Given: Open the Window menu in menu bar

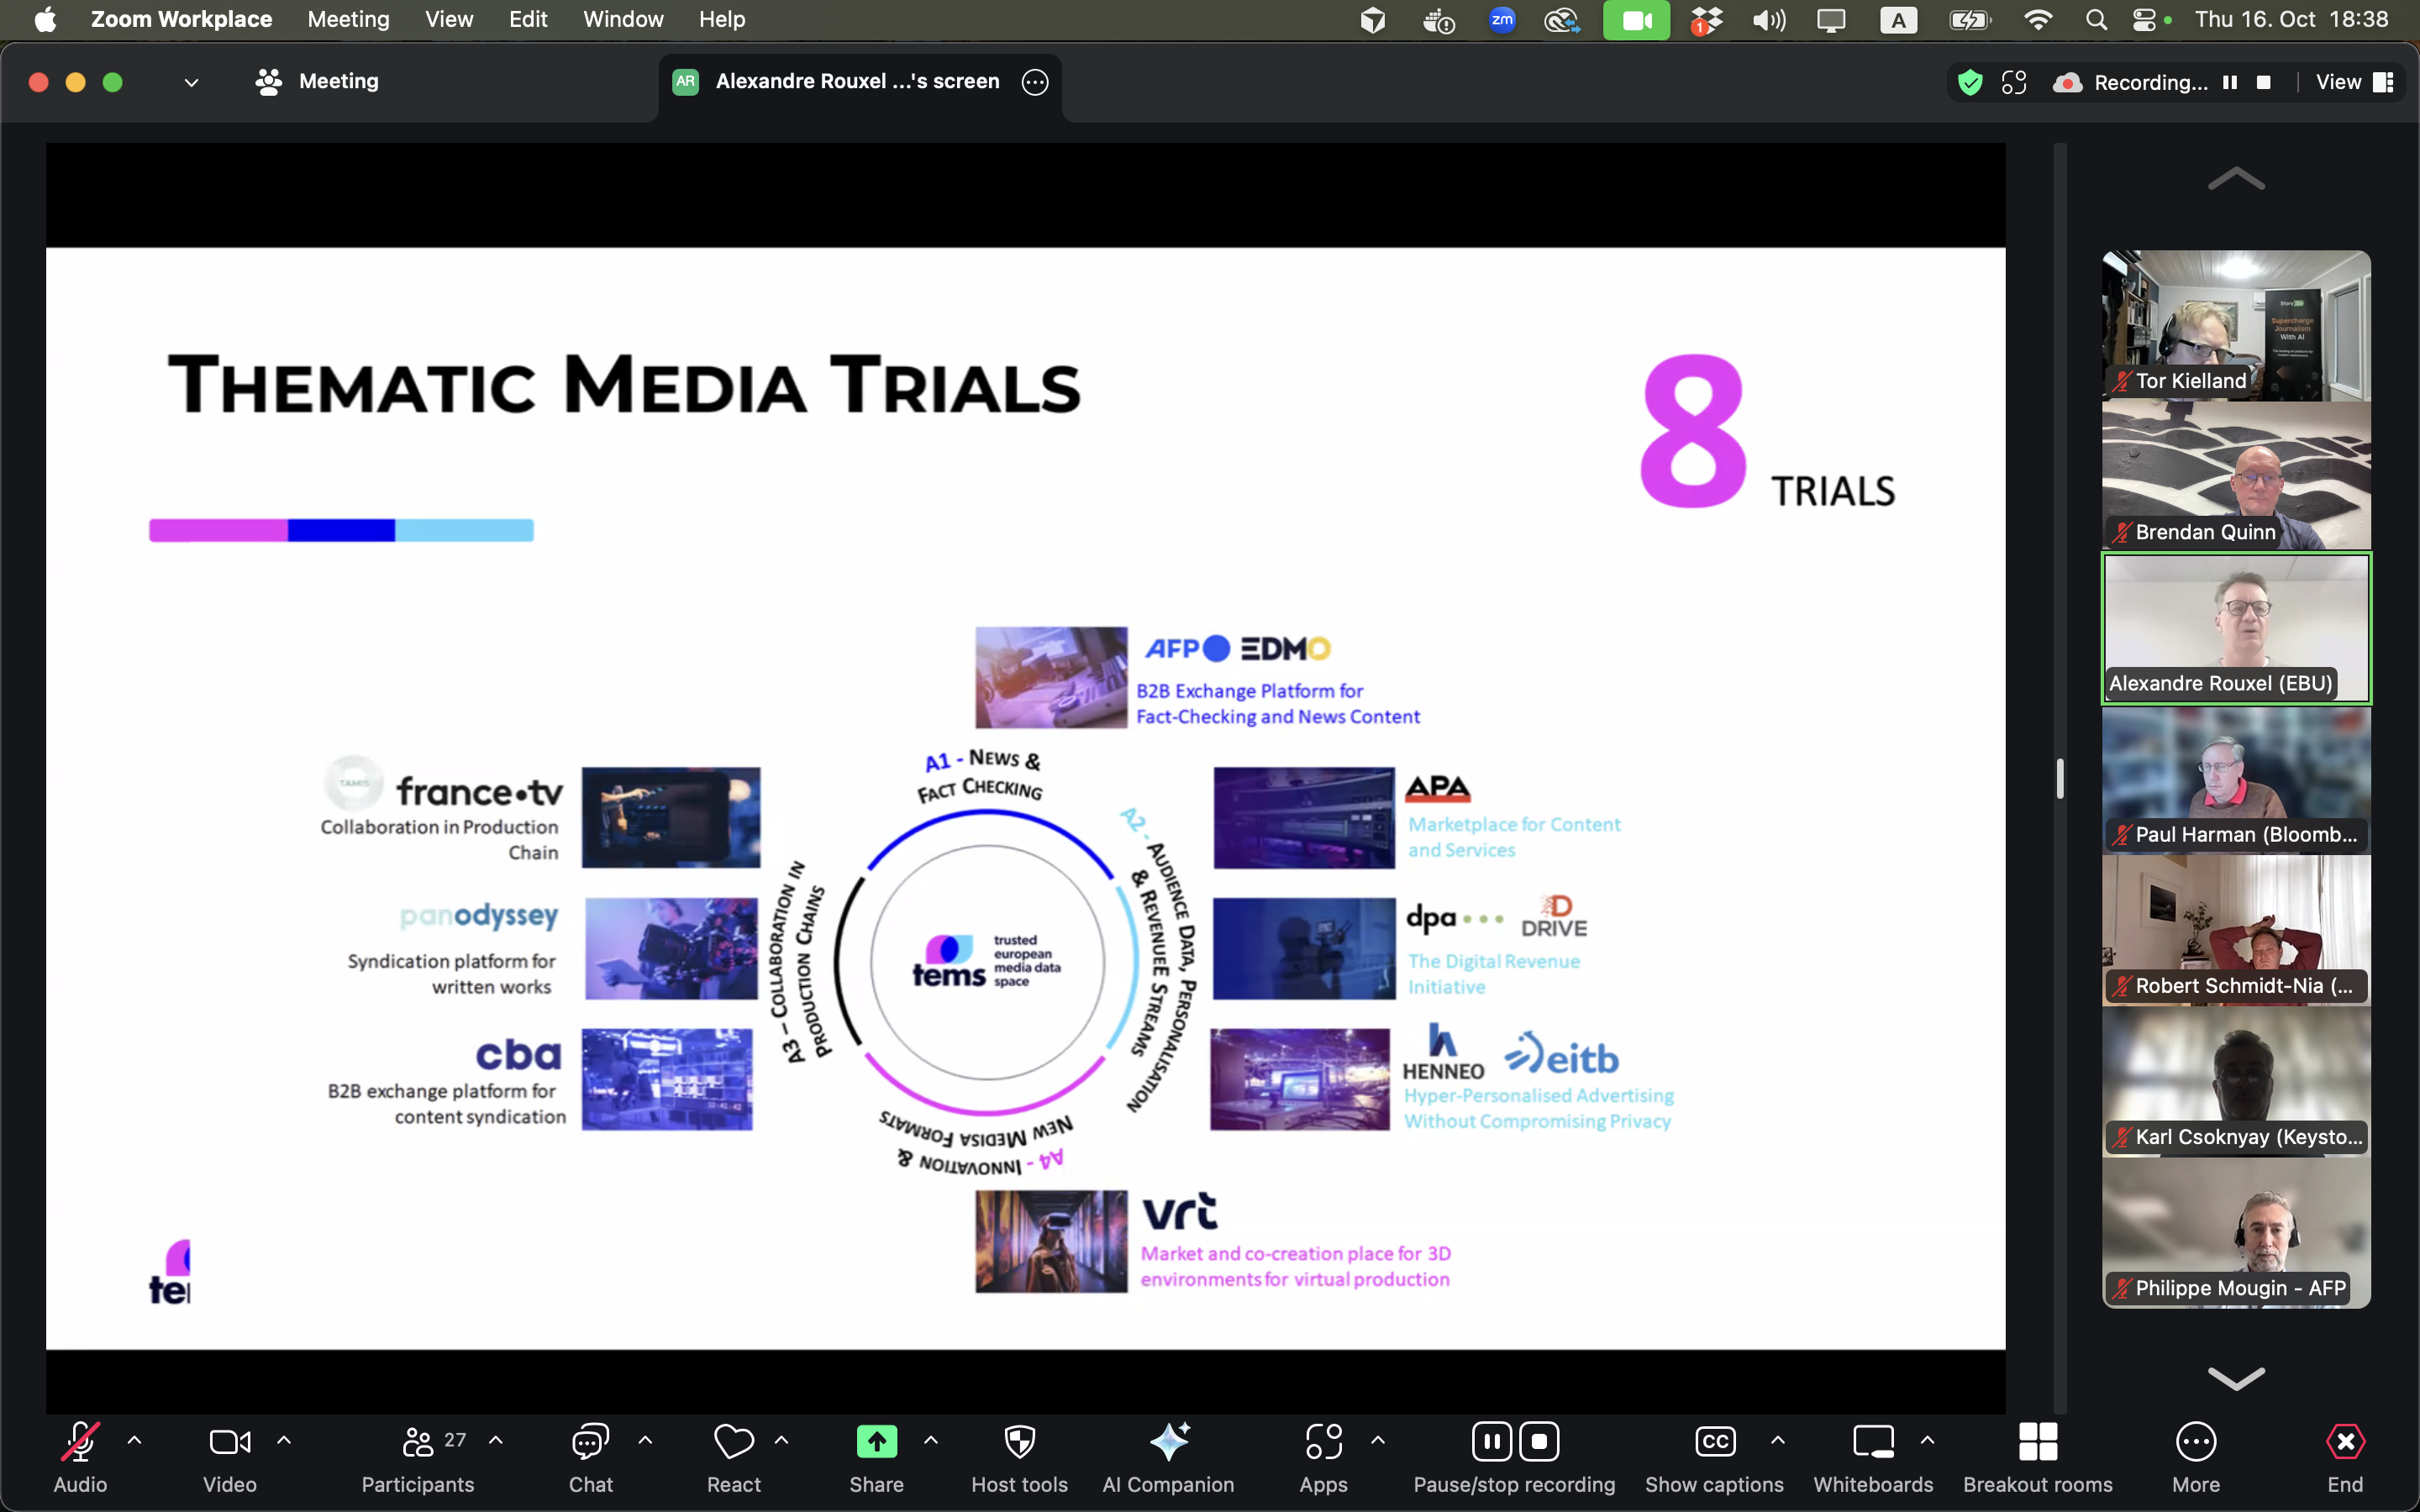Looking at the screenshot, I should point(623,19).
